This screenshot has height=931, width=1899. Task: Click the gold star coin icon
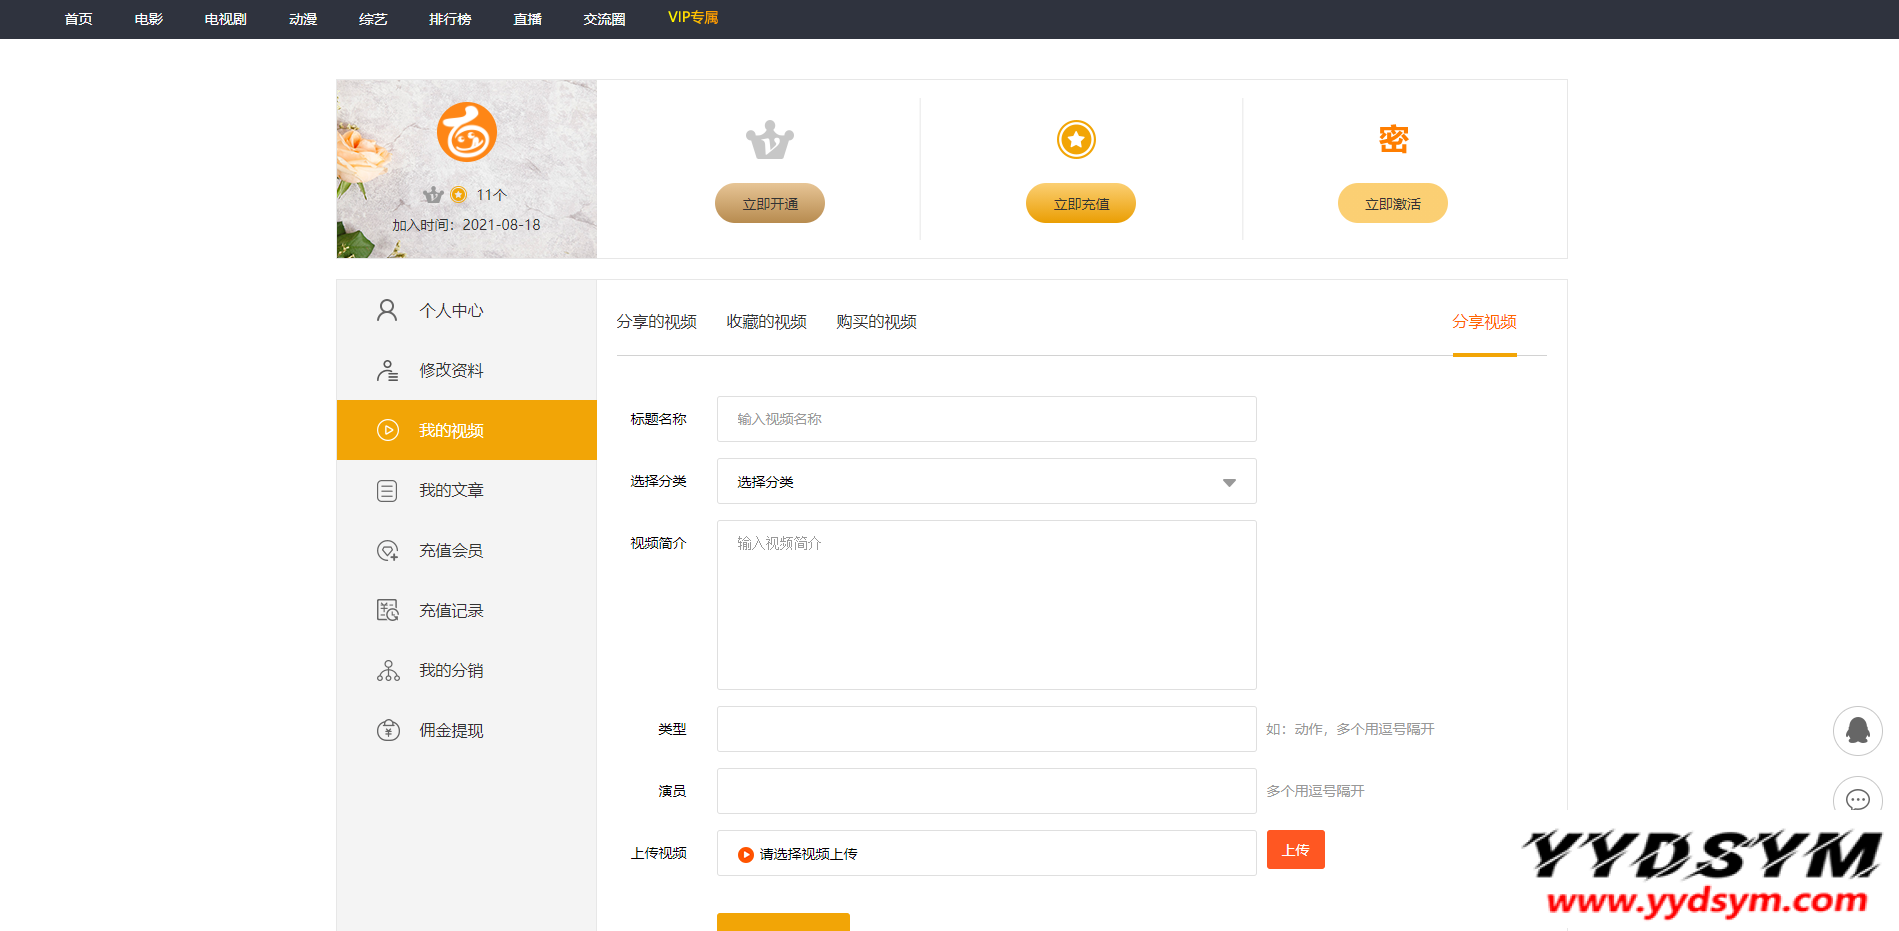click(1076, 139)
